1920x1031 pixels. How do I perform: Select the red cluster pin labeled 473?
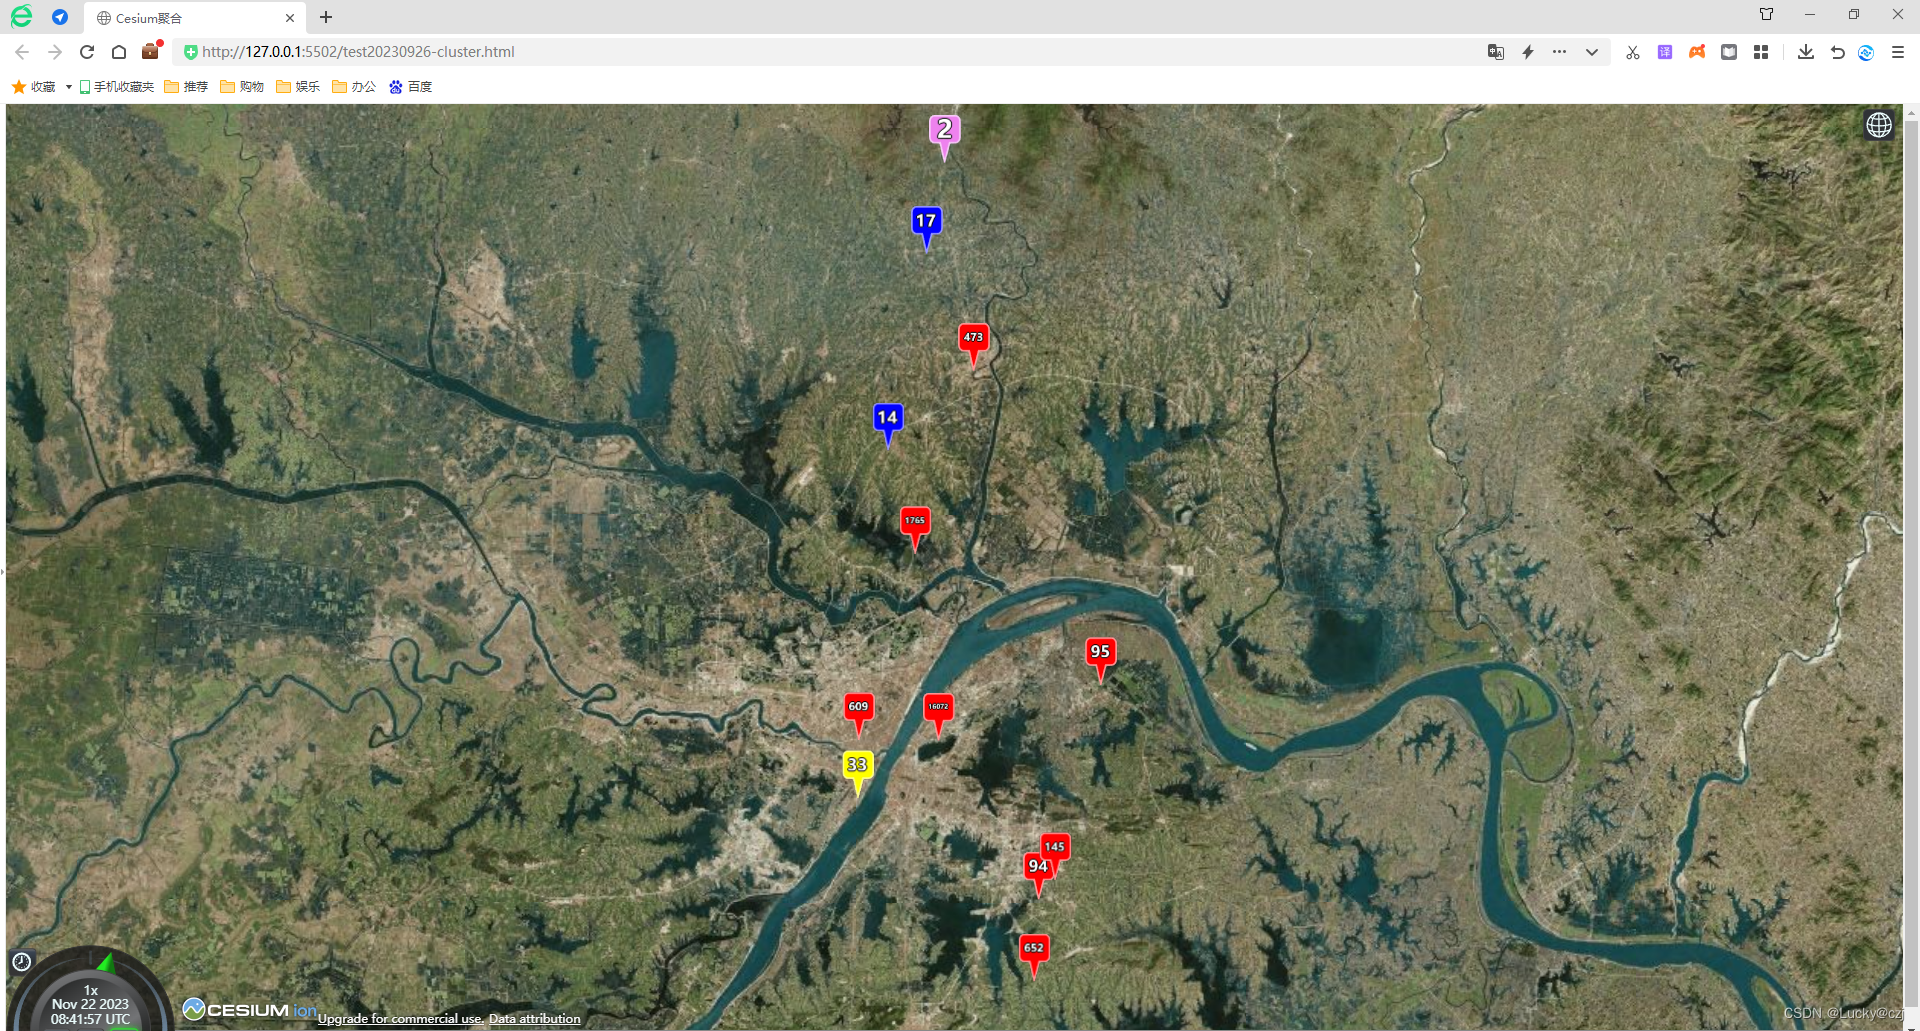click(973, 345)
